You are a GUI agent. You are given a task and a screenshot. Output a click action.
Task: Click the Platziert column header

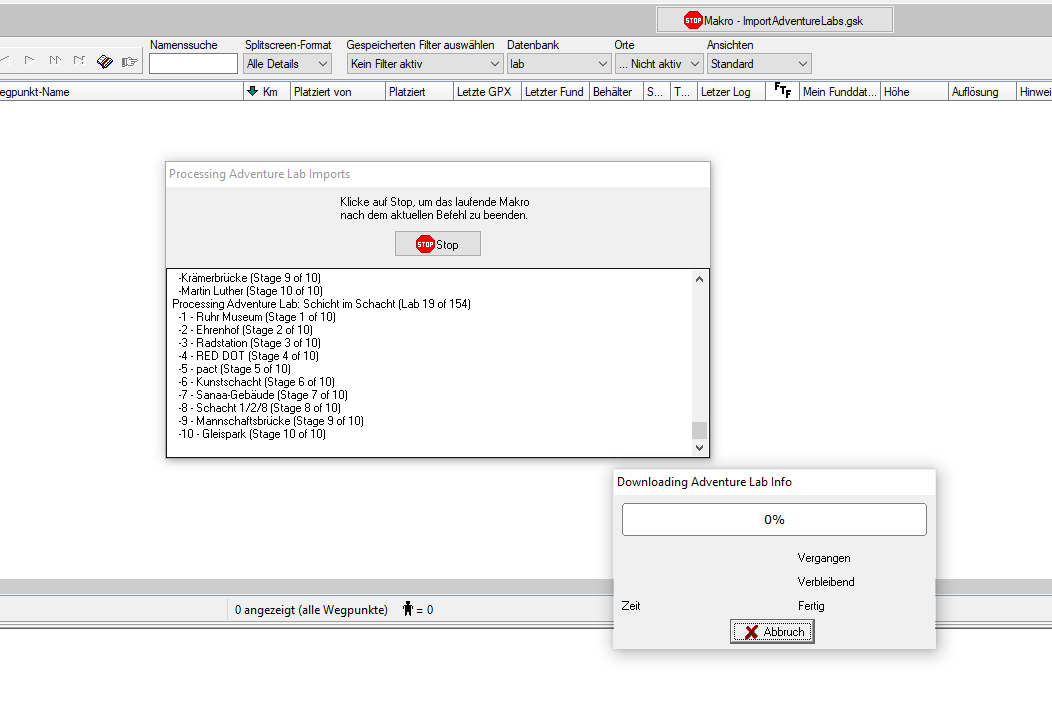tap(419, 92)
